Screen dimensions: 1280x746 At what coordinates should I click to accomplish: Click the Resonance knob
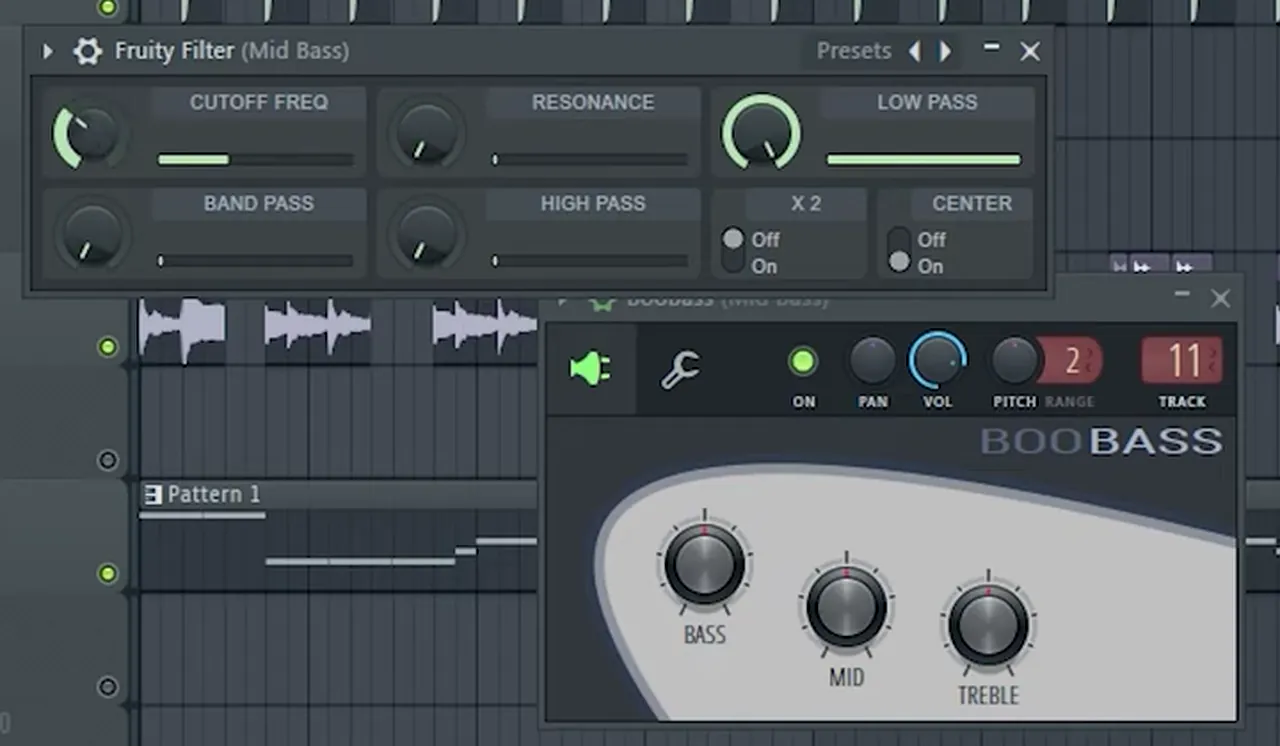point(426,133)
